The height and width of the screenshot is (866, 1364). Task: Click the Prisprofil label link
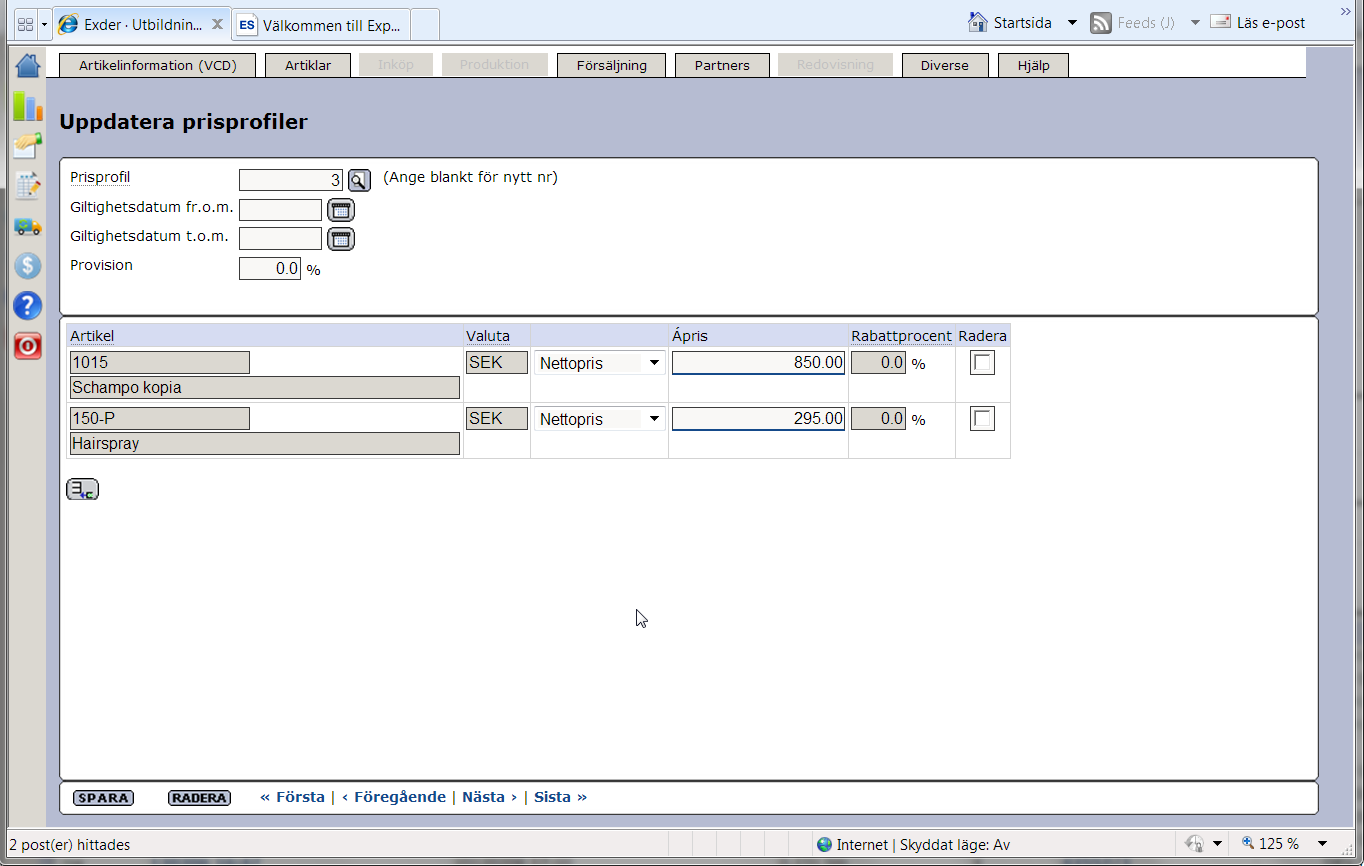click(100, 177)
